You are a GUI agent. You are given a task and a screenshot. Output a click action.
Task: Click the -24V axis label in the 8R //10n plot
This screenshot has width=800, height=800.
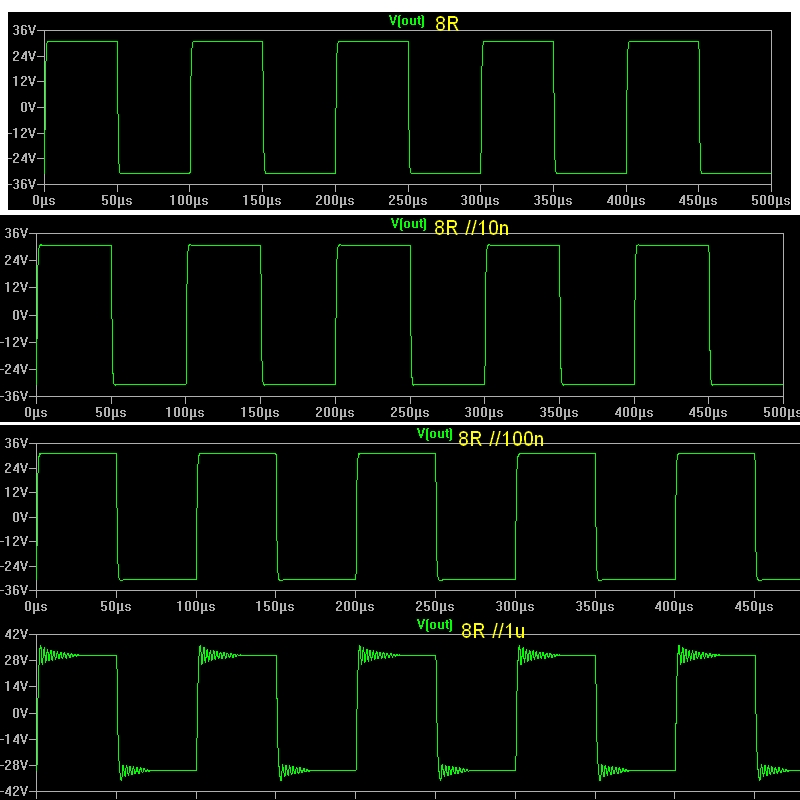click(x=14, y=369)
